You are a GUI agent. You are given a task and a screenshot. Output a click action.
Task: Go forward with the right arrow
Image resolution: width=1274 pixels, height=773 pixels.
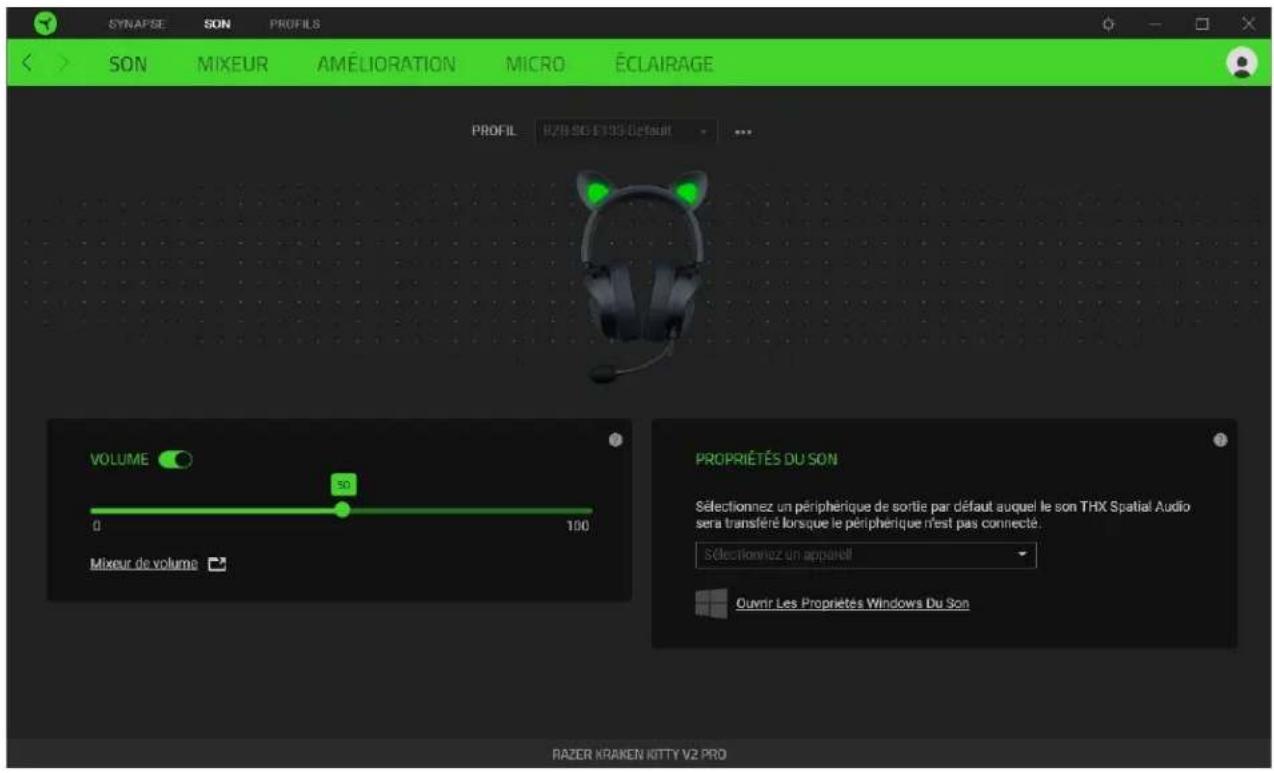[x=63, y=64]
